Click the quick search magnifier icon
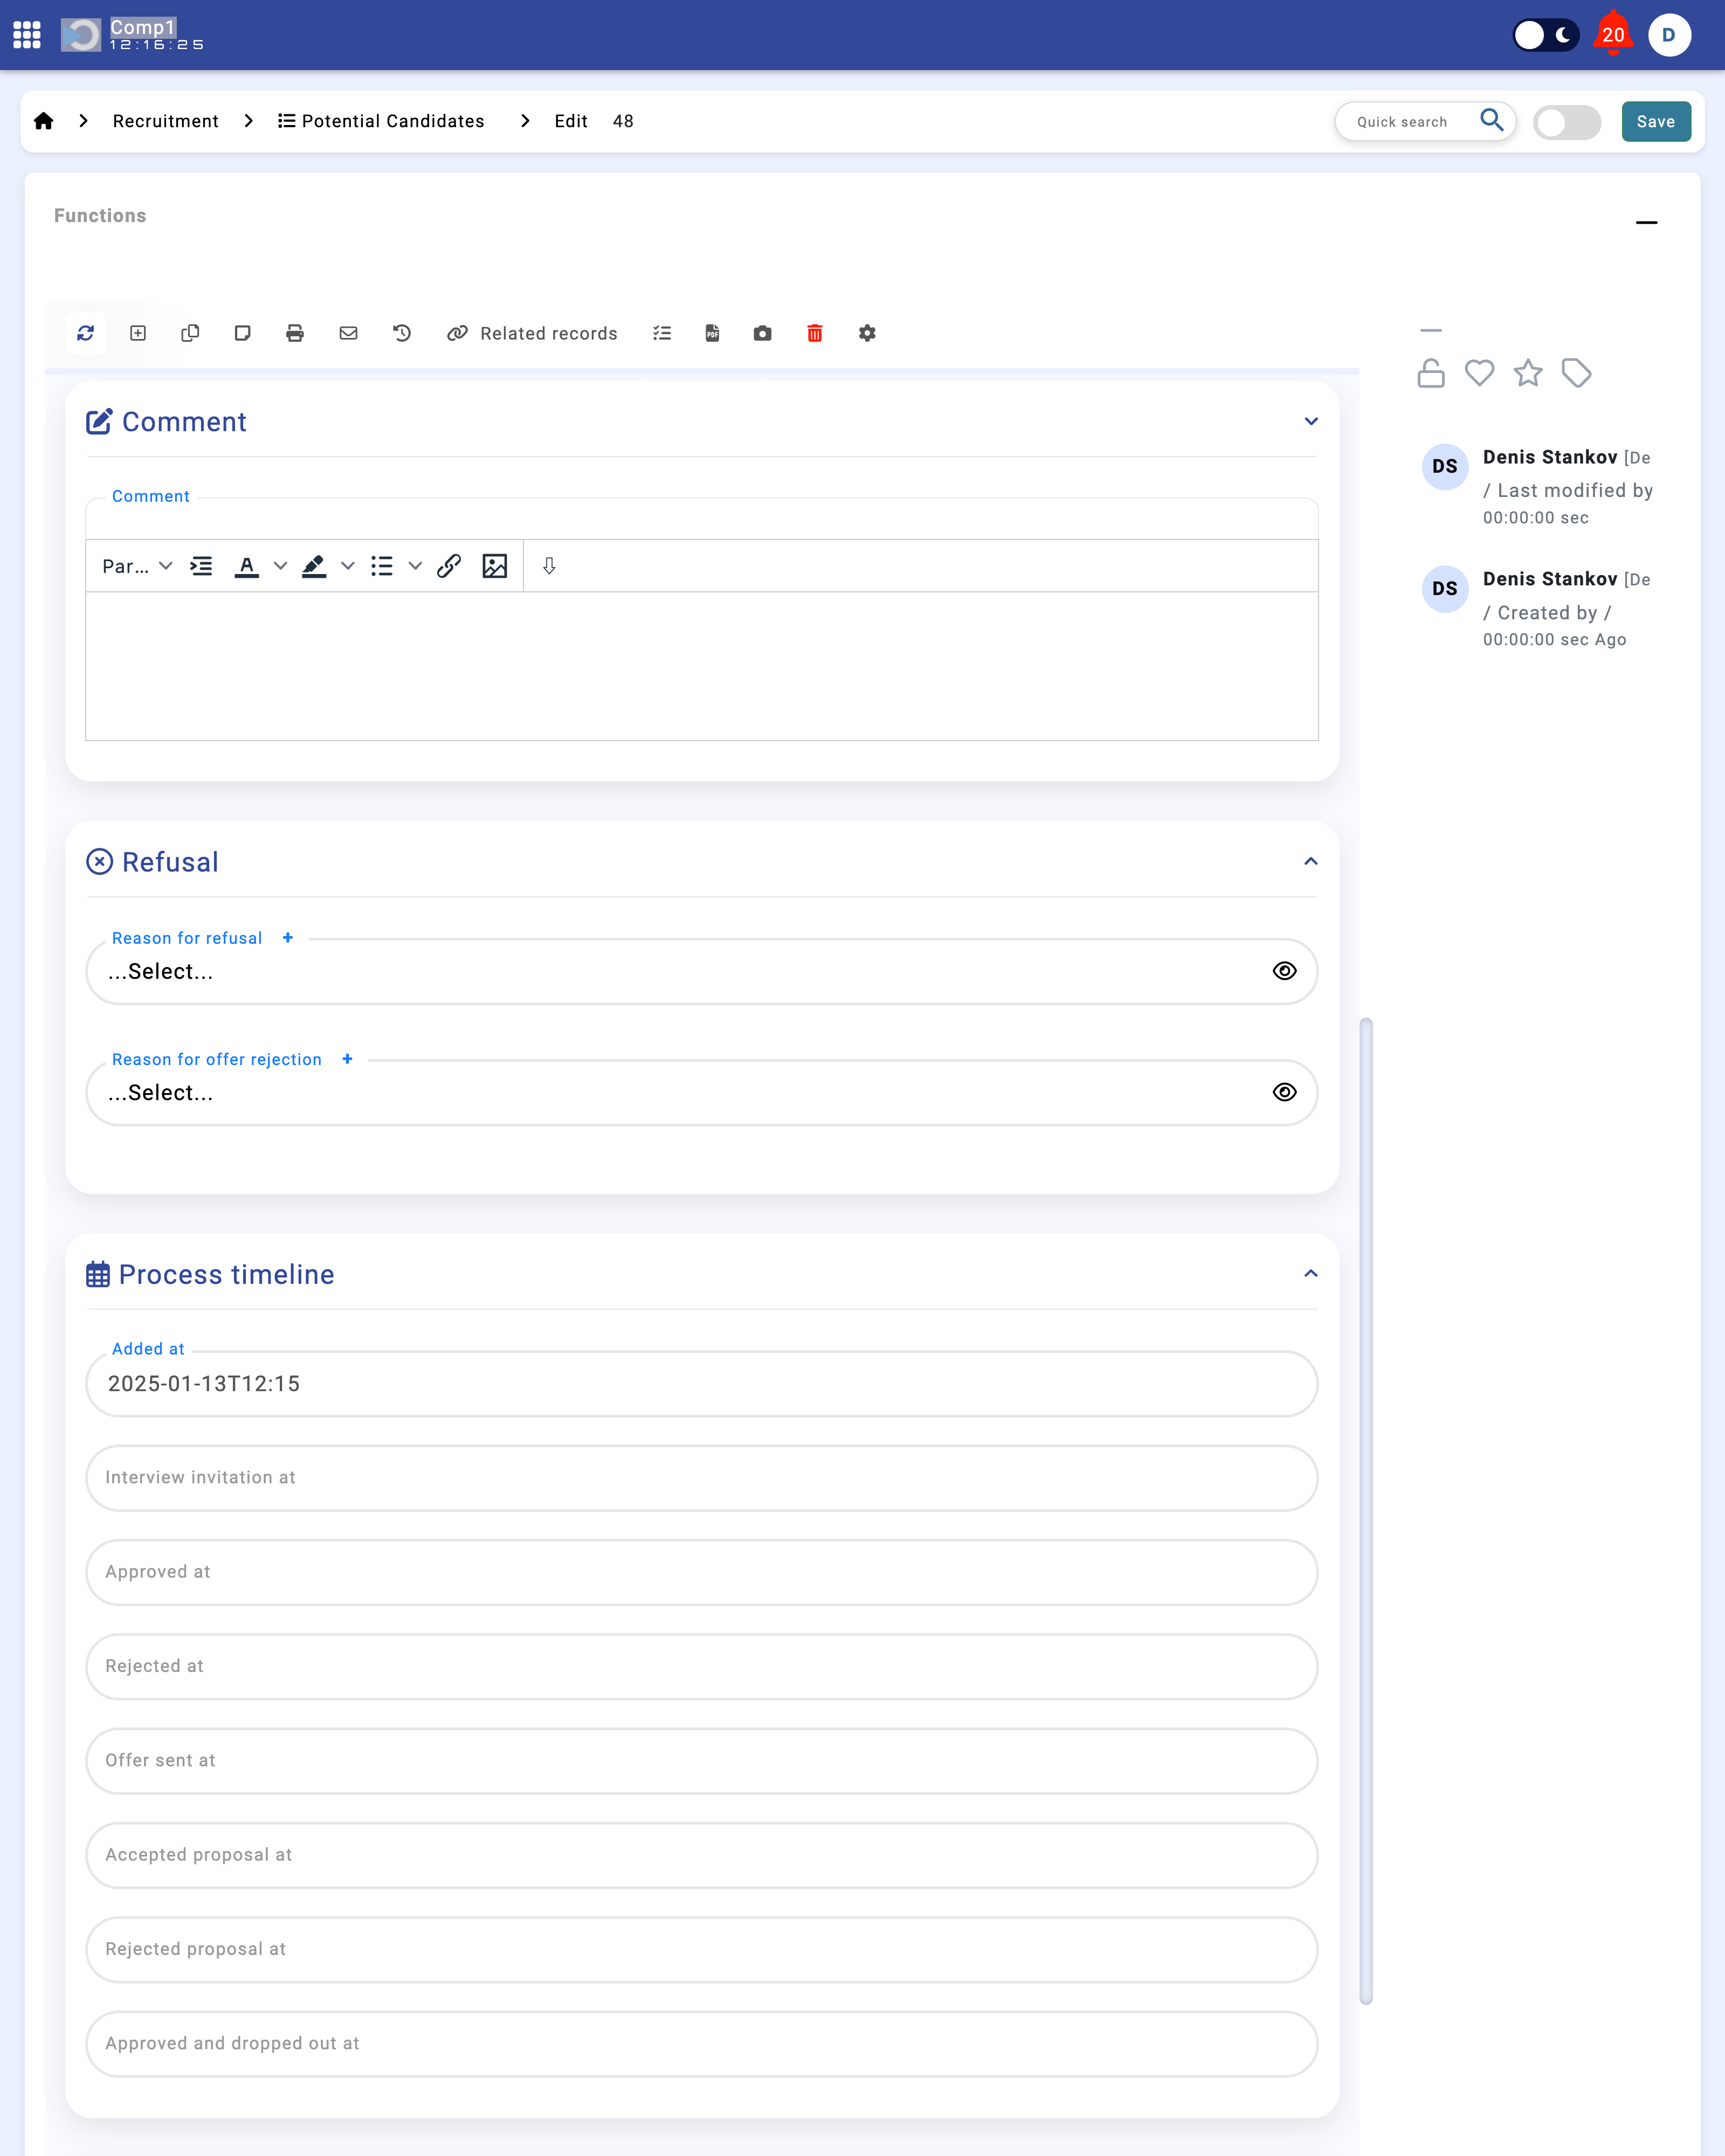This screenshot has width=1725, height=2156. click(1492, 120)
